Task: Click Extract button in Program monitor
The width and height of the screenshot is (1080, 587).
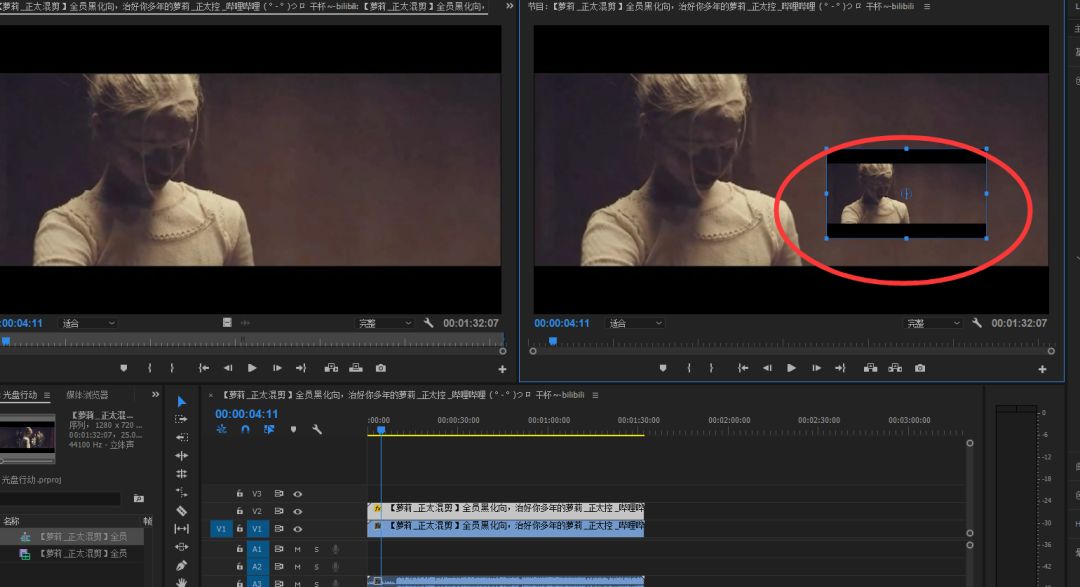Action: tap(895, 369)
